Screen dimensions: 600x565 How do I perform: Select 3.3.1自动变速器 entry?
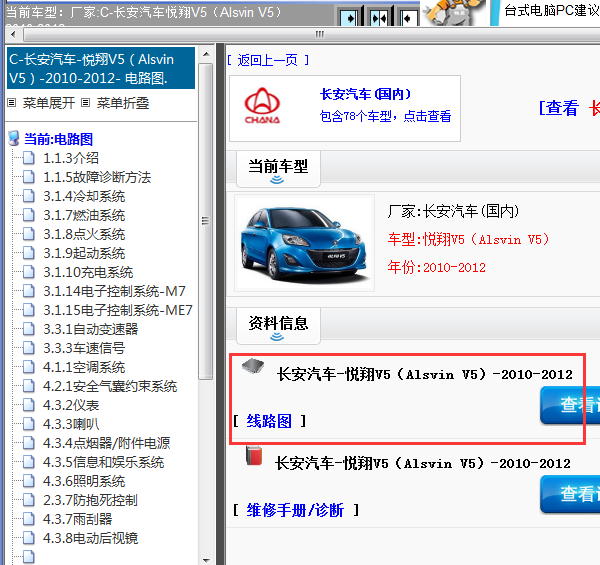90,329
